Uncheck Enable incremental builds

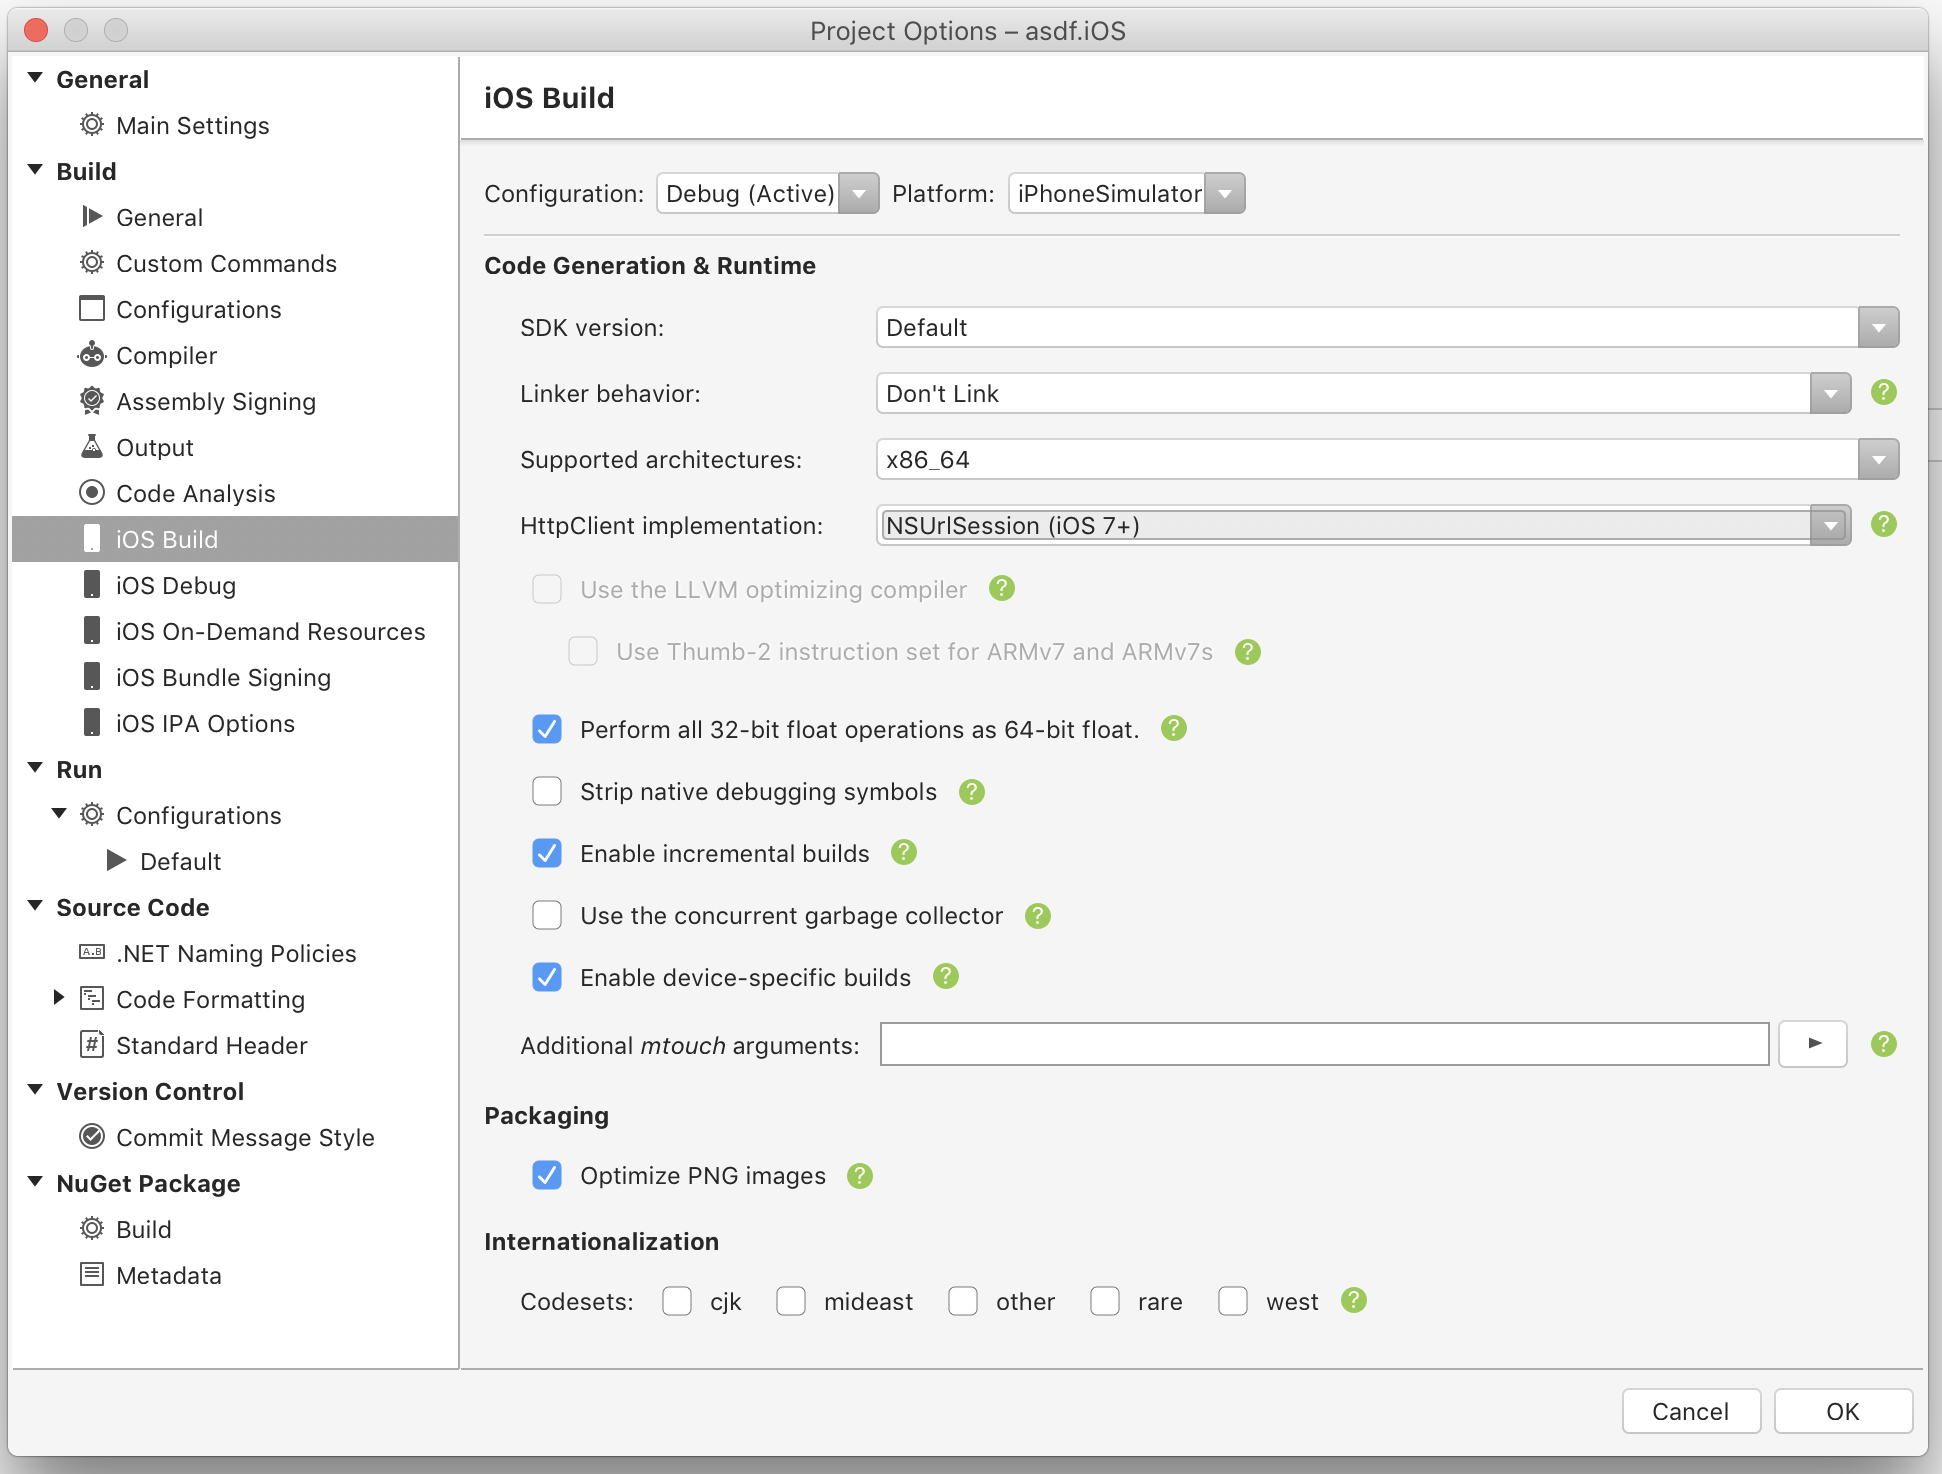(x=547, y=854)
